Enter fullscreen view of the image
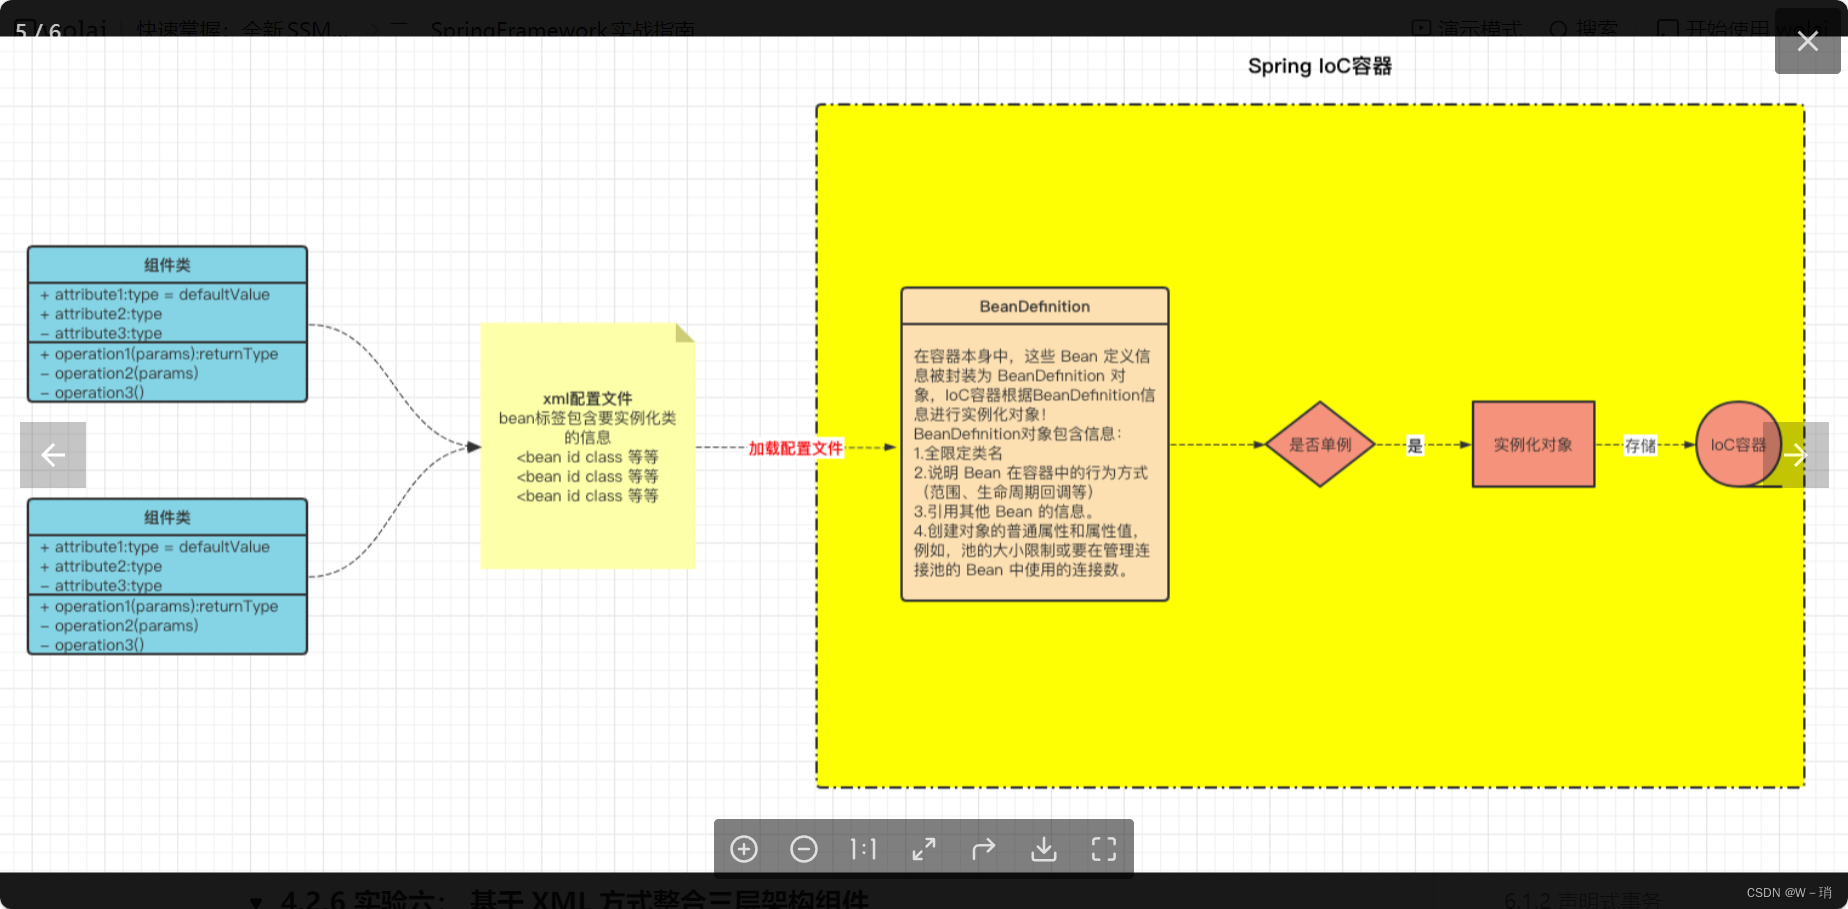 click(x=1104, y=849)
